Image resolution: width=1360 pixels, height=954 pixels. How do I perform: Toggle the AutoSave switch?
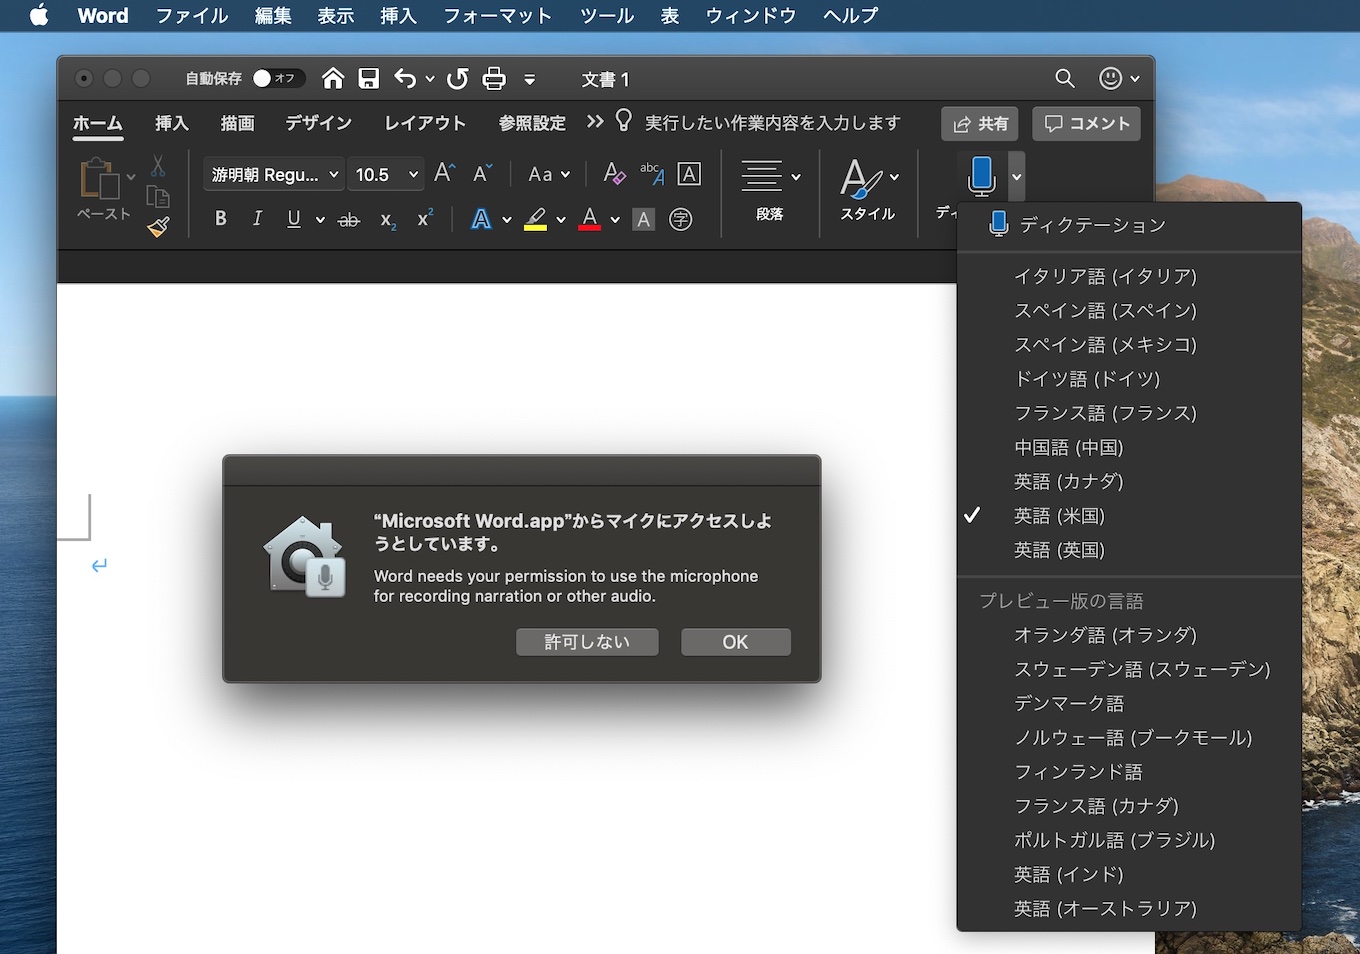(277, 78)
